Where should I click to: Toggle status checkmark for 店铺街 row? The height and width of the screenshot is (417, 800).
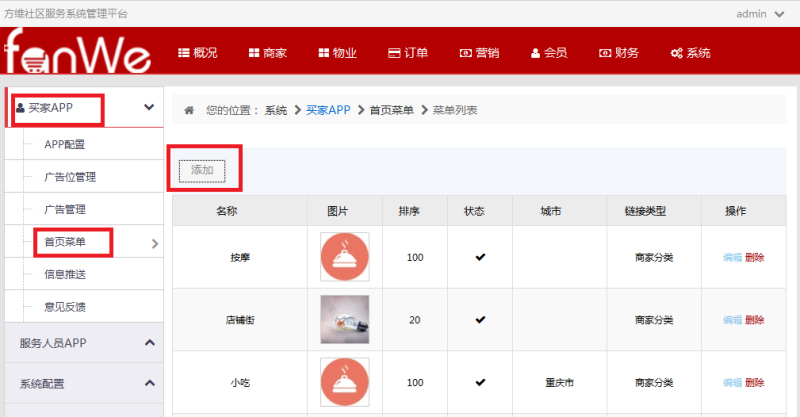(480, 320)
